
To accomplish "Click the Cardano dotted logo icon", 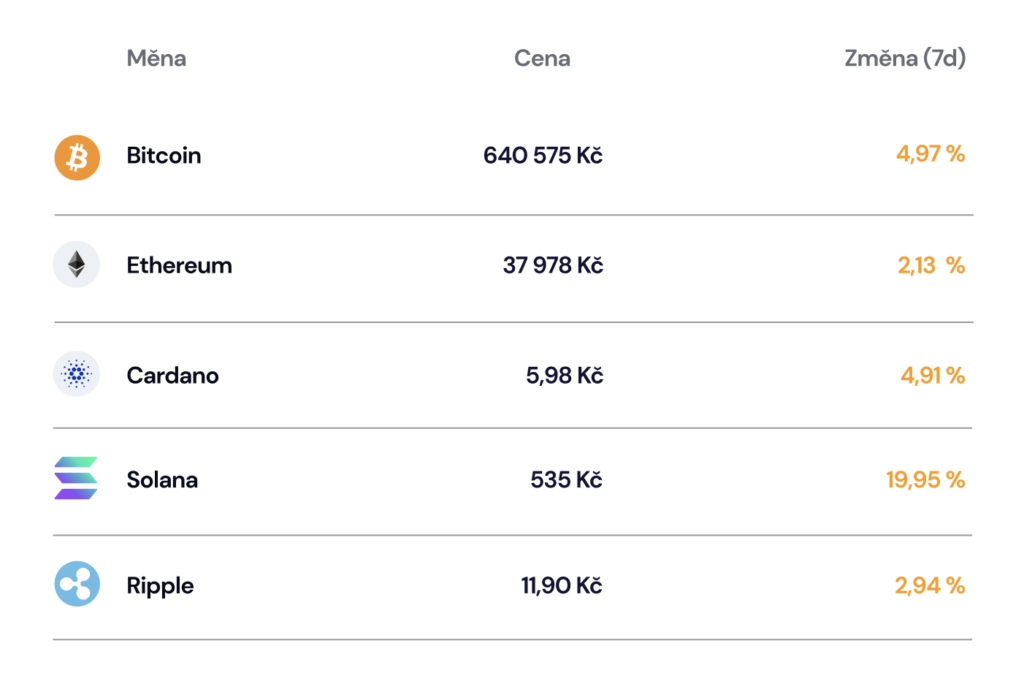I will click(76, 374).
